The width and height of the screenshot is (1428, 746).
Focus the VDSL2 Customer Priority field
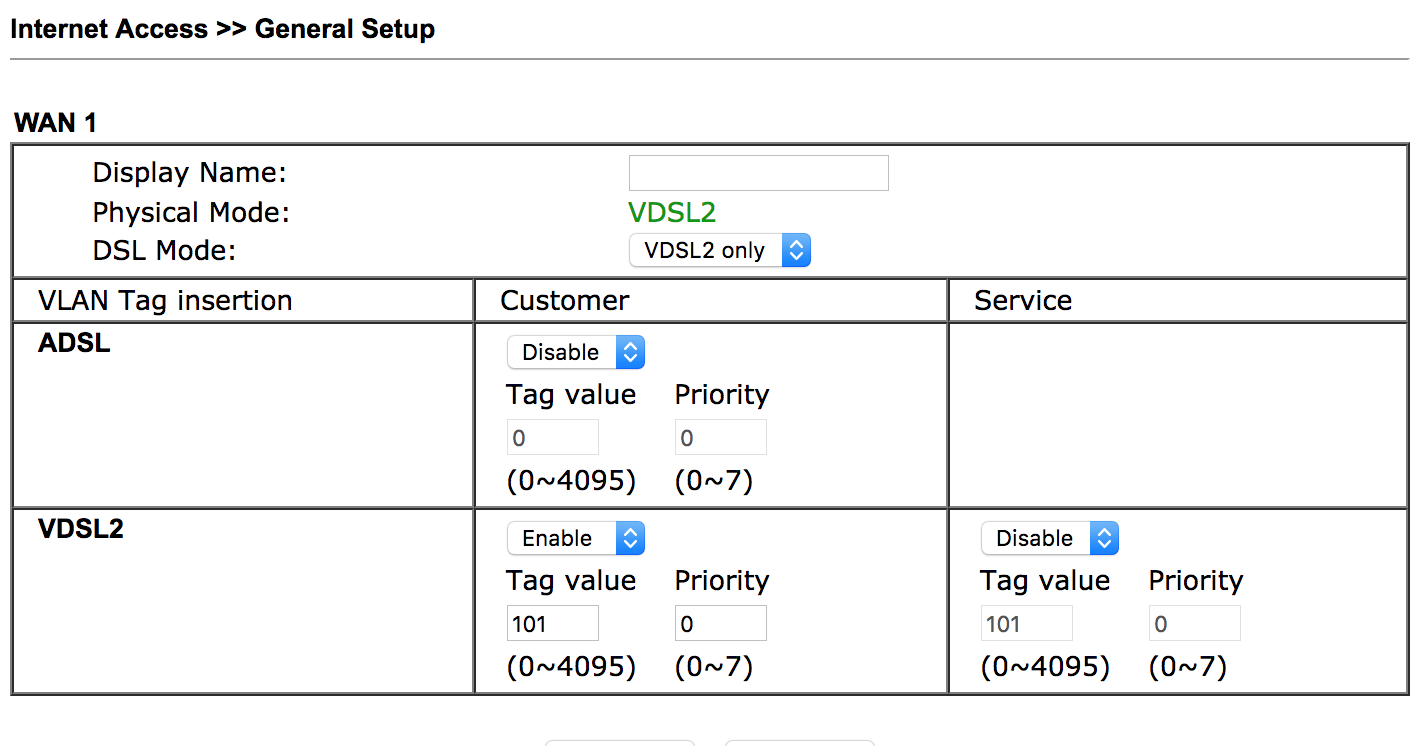click(720, 624)
